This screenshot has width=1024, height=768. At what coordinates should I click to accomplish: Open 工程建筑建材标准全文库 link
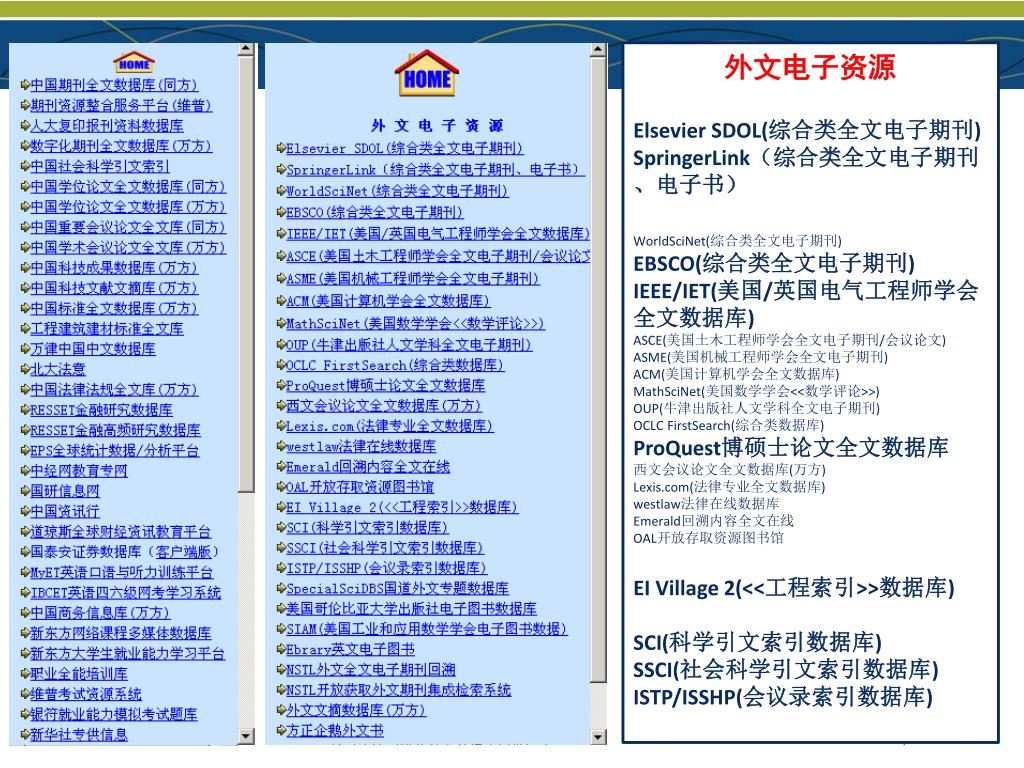[107, 328]
